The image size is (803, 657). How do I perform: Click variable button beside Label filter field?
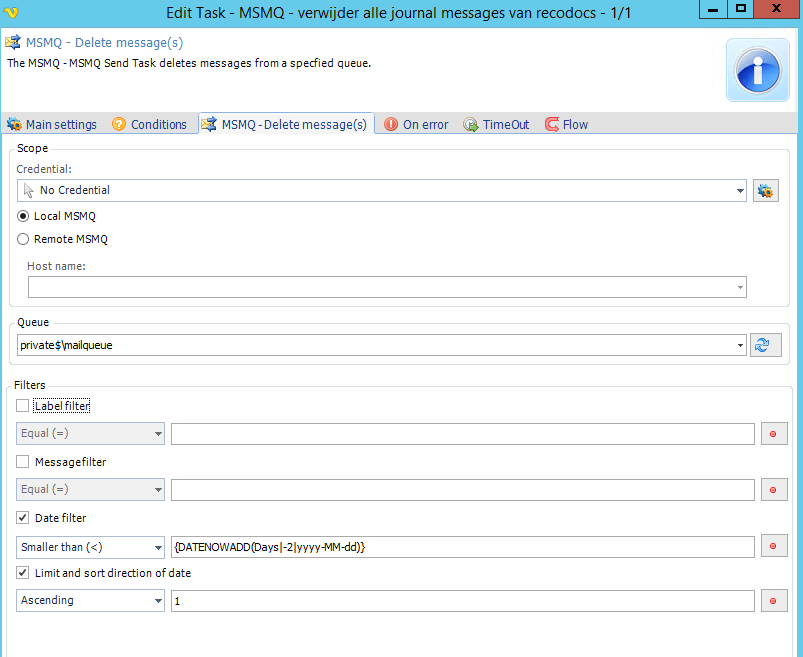tap(774, 434)
